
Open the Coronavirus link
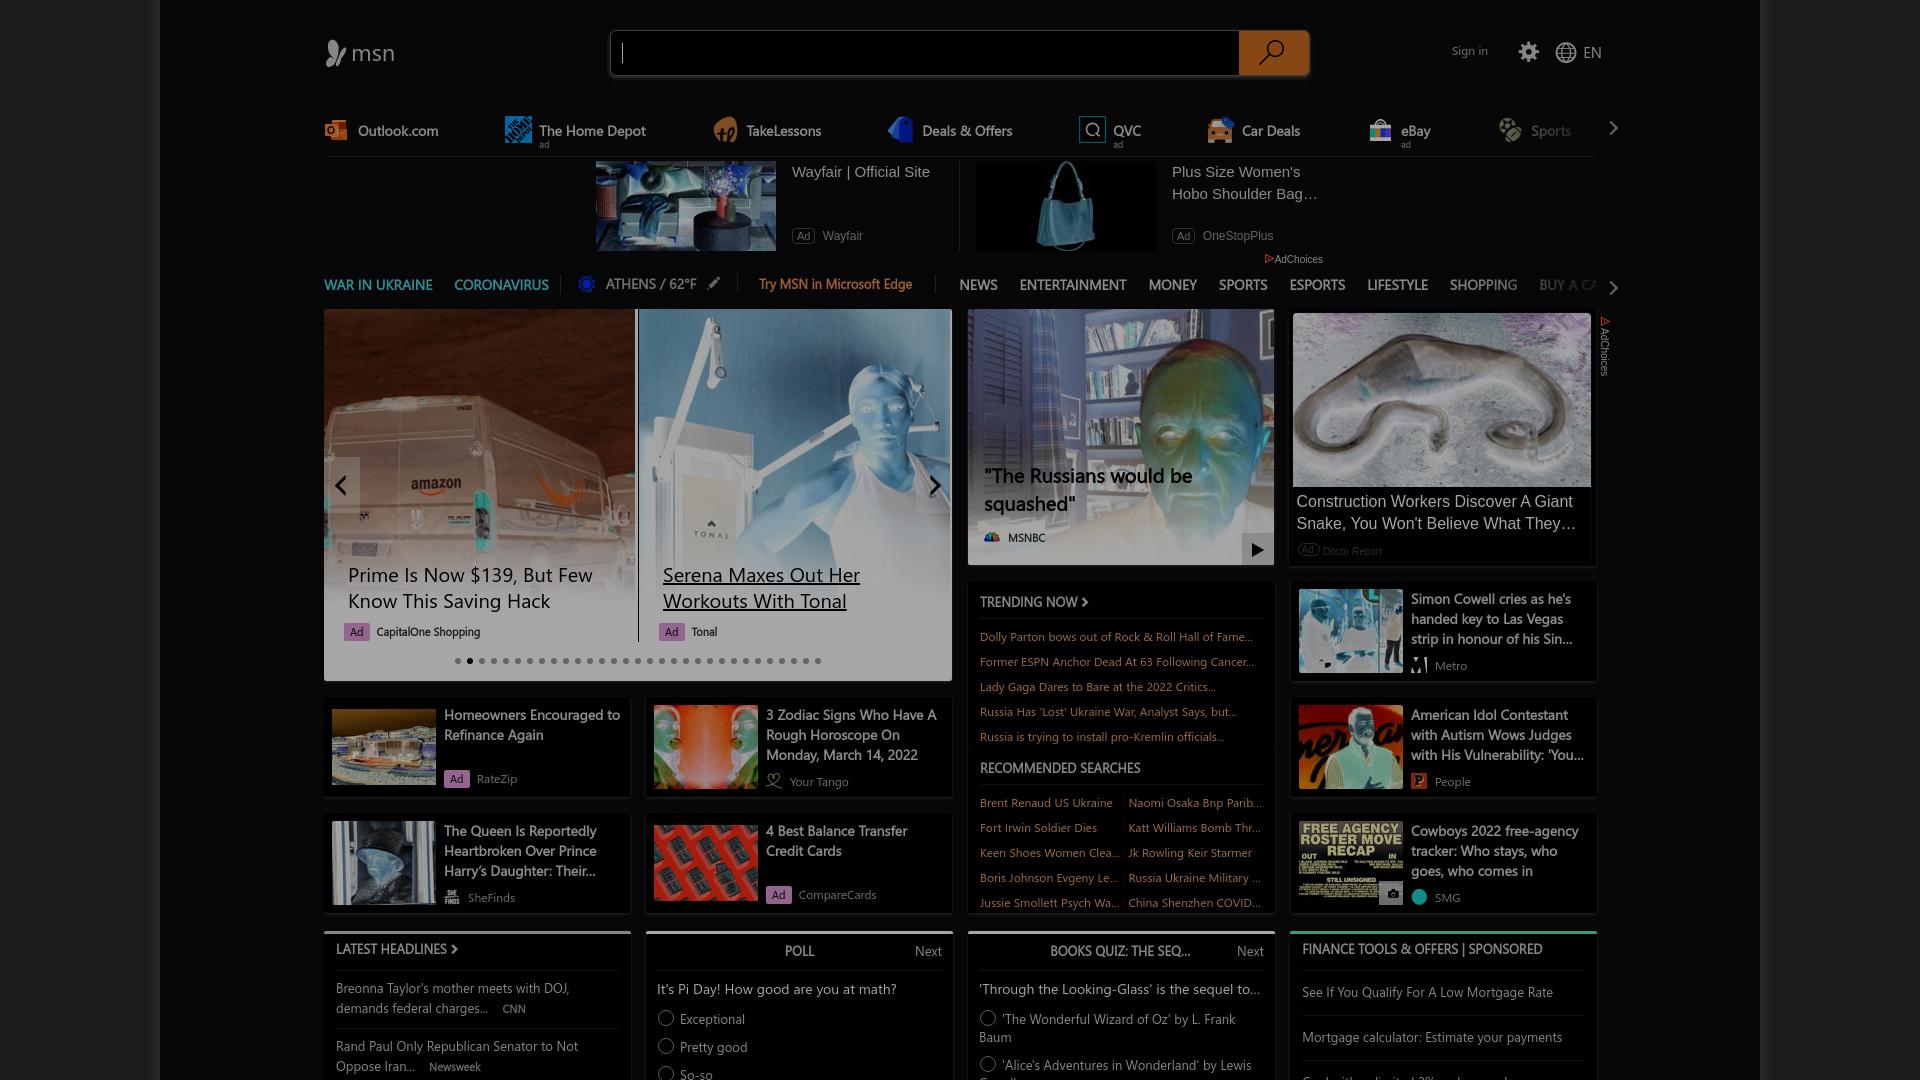tap(501, 285)
